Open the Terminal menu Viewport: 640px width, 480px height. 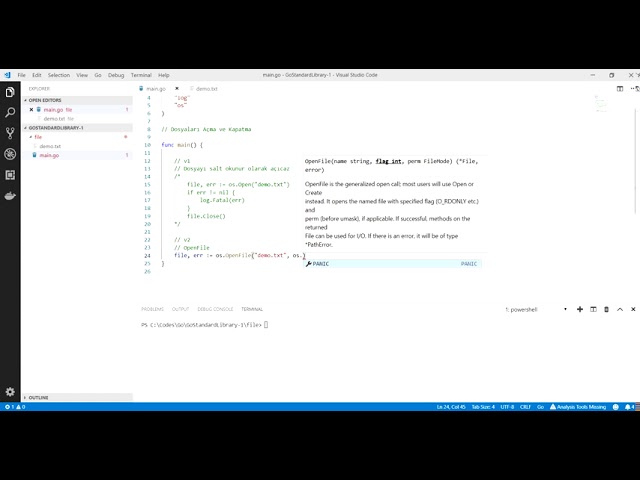click(x=141, y=75)
